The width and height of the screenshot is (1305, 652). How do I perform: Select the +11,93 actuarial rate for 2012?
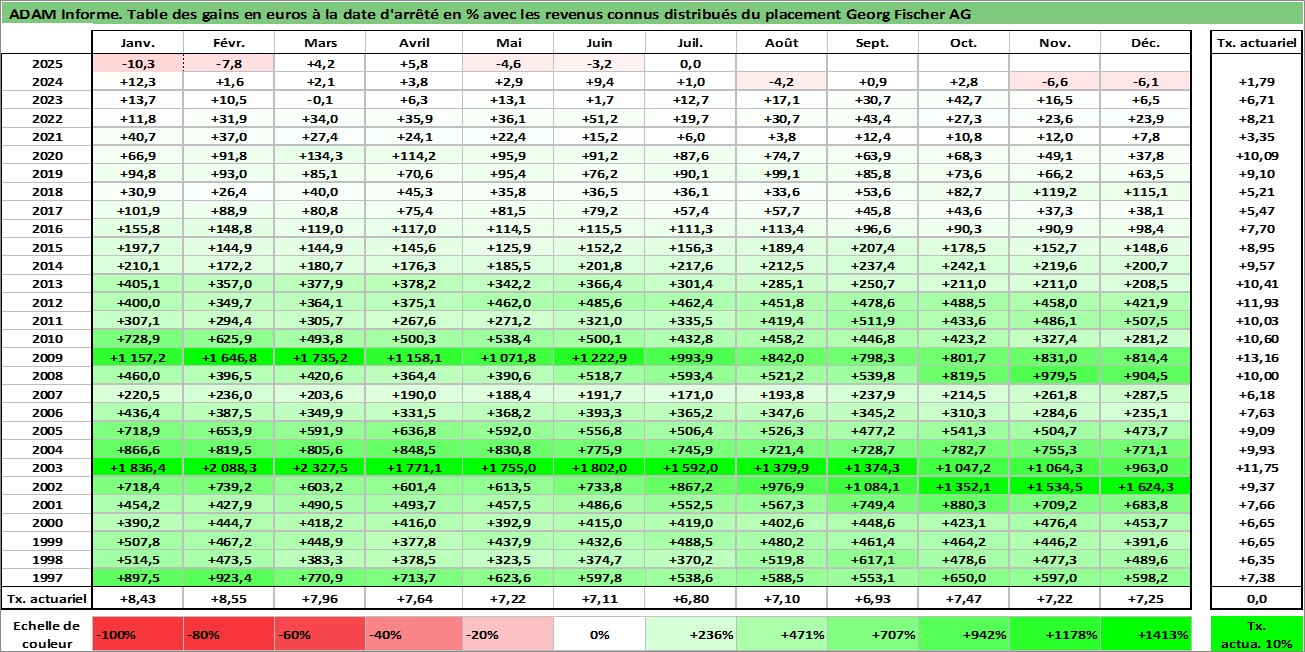1257,302
